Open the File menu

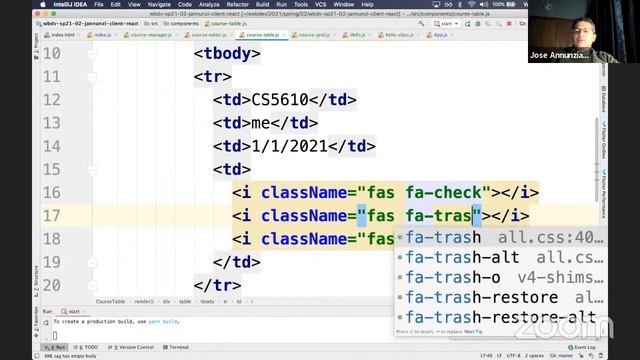[99, 4]
